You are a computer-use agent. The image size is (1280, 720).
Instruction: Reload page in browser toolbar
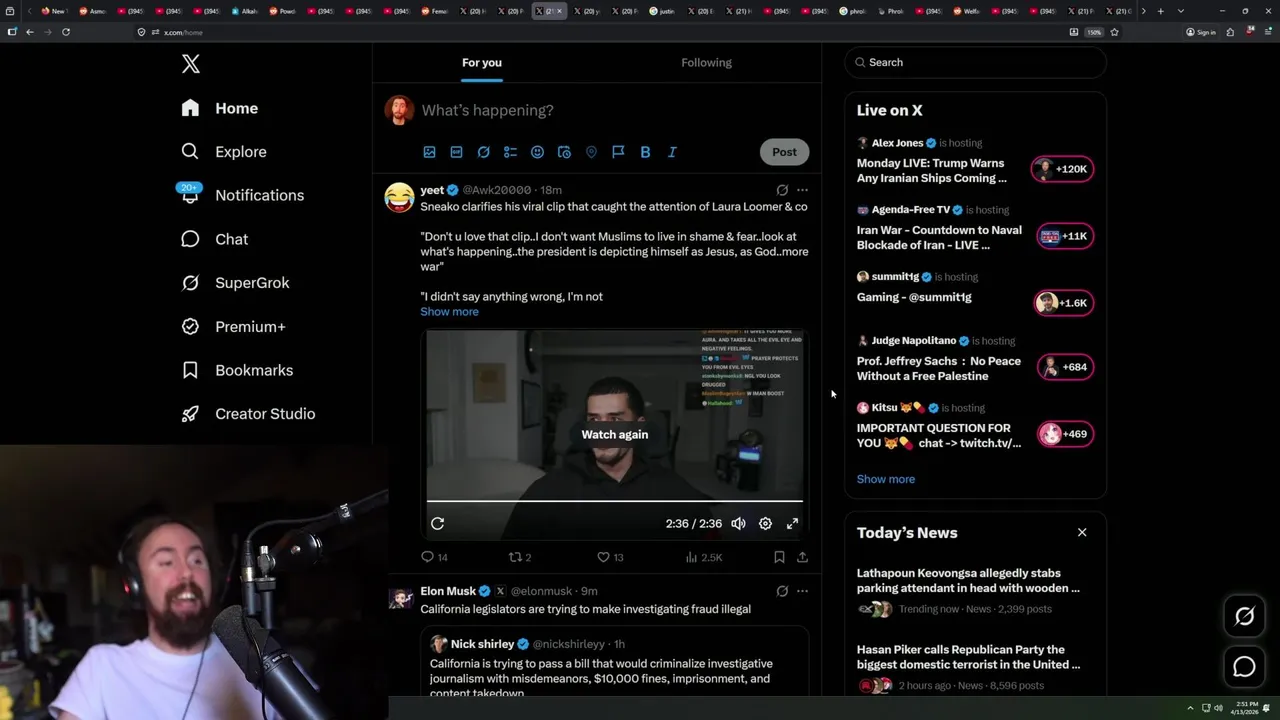tap(66, 32)
